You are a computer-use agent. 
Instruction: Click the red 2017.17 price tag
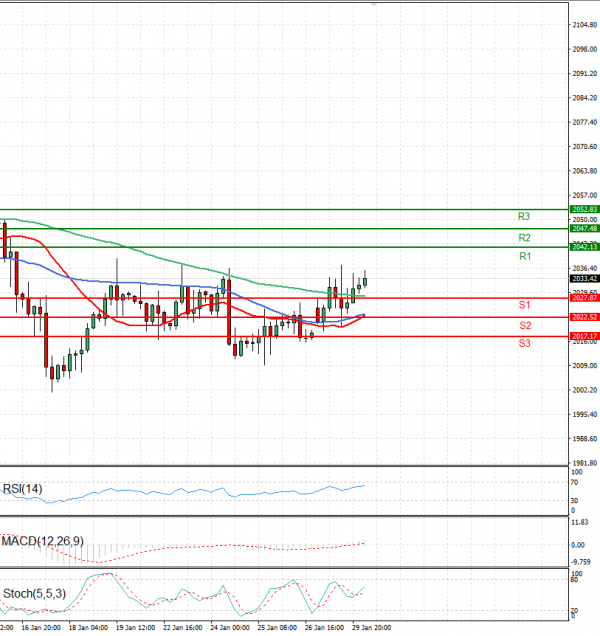[x=585, y=336]
